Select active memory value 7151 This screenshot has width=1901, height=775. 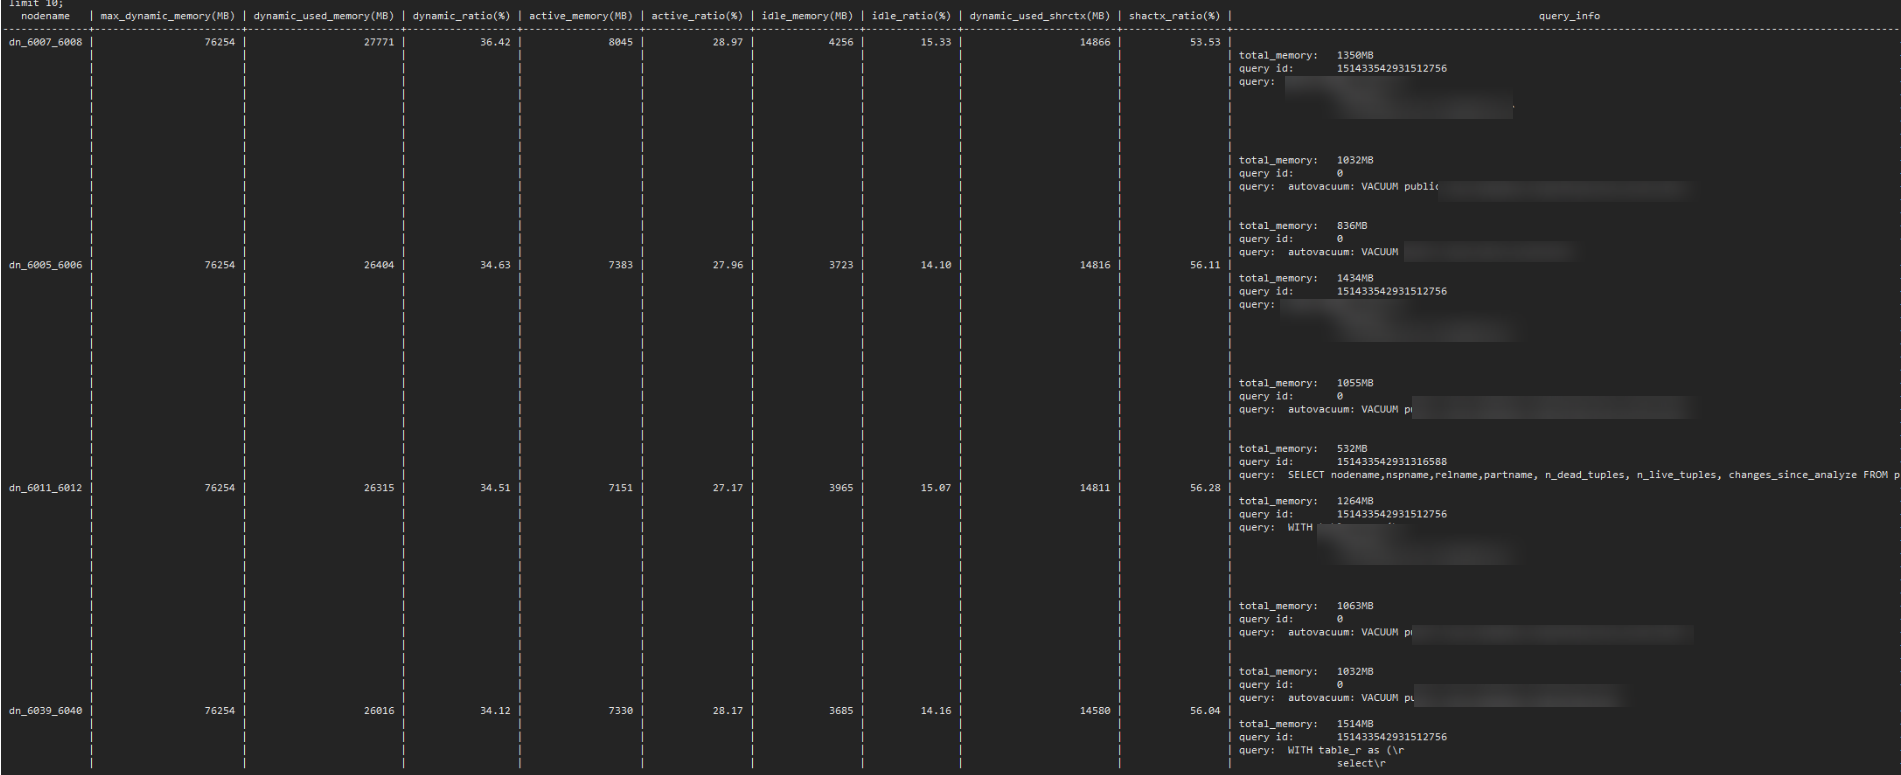point(621,488)
